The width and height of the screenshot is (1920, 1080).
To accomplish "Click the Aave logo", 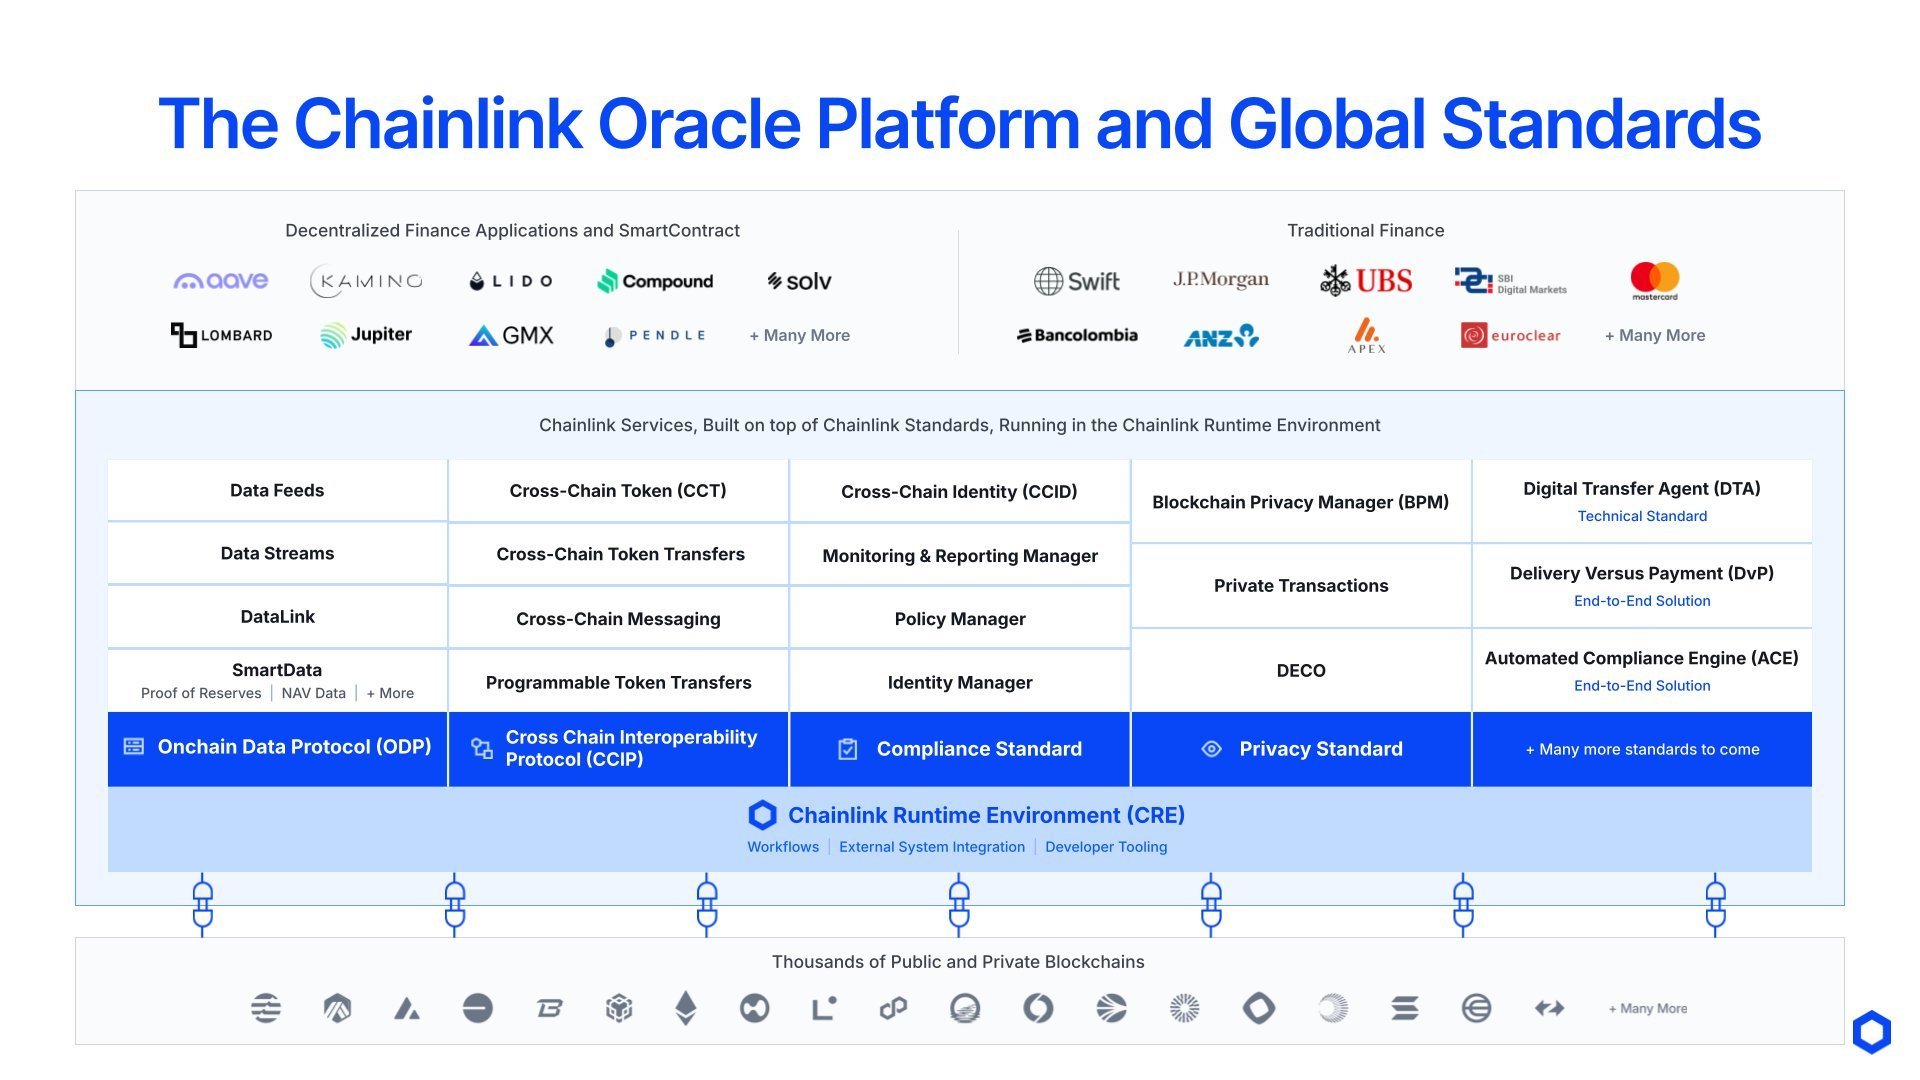I will click(221, 281).
